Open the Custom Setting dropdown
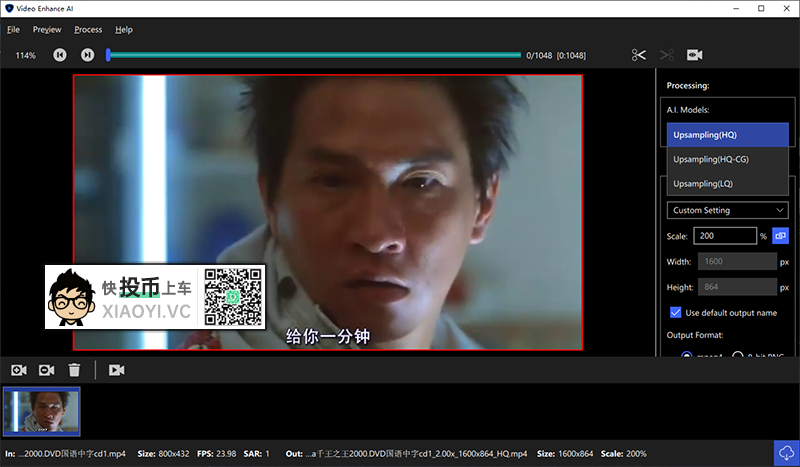 (x=728, y=210)
